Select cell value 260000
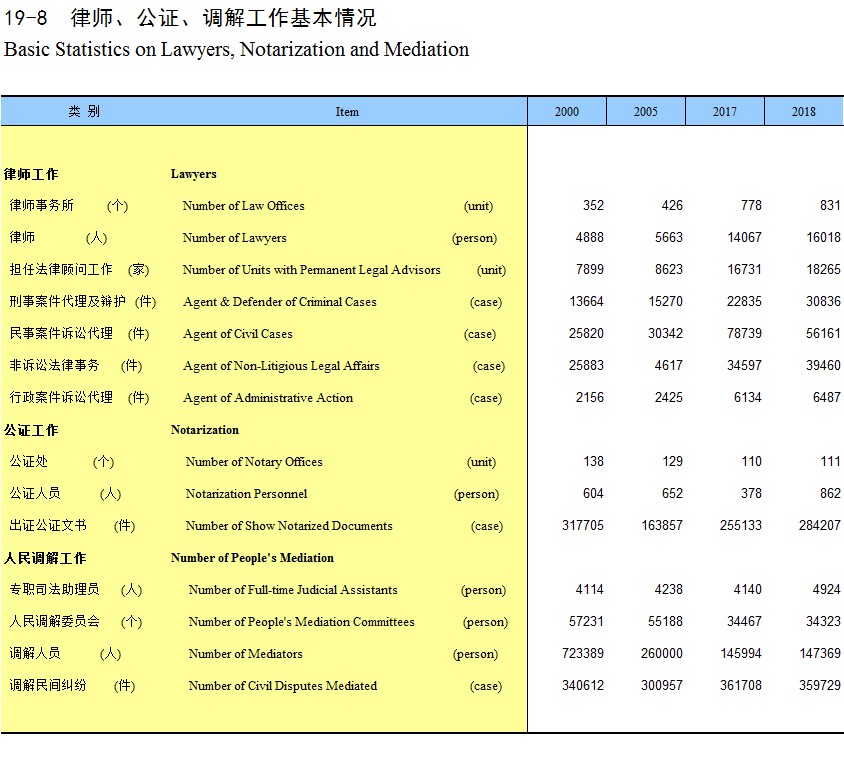This screenshot has width=844, height=766. (x=662, y=653)
